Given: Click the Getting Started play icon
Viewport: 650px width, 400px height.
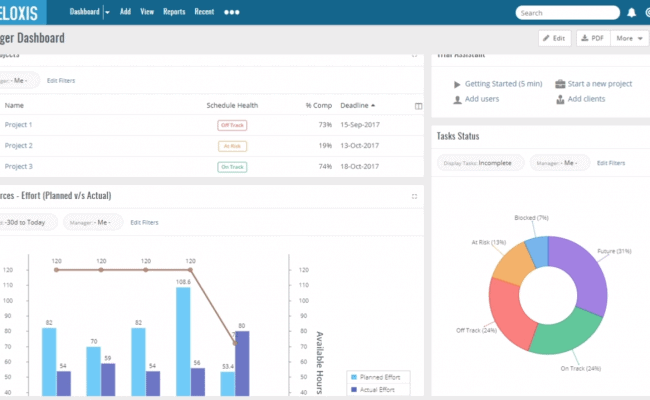Looking at the screenshot, I should tap(457, 85).
